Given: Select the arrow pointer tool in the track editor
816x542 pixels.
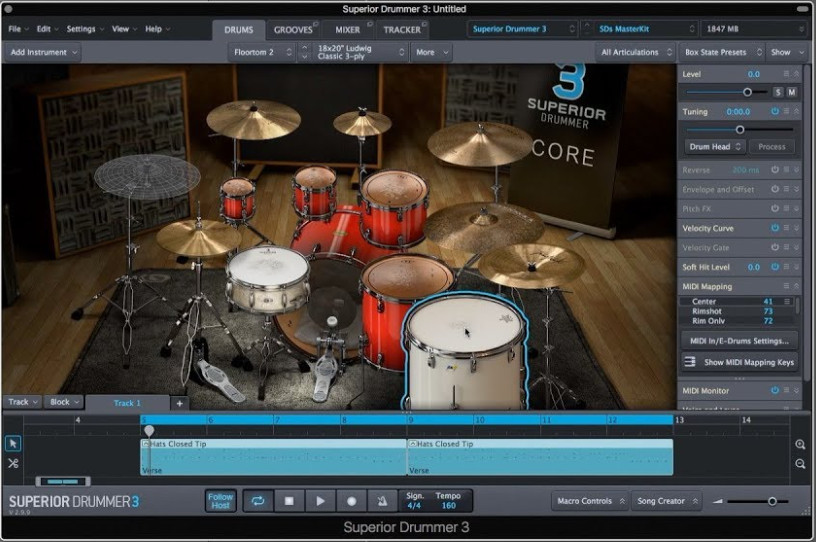Looking at the screenshot, I should (13, 444).
